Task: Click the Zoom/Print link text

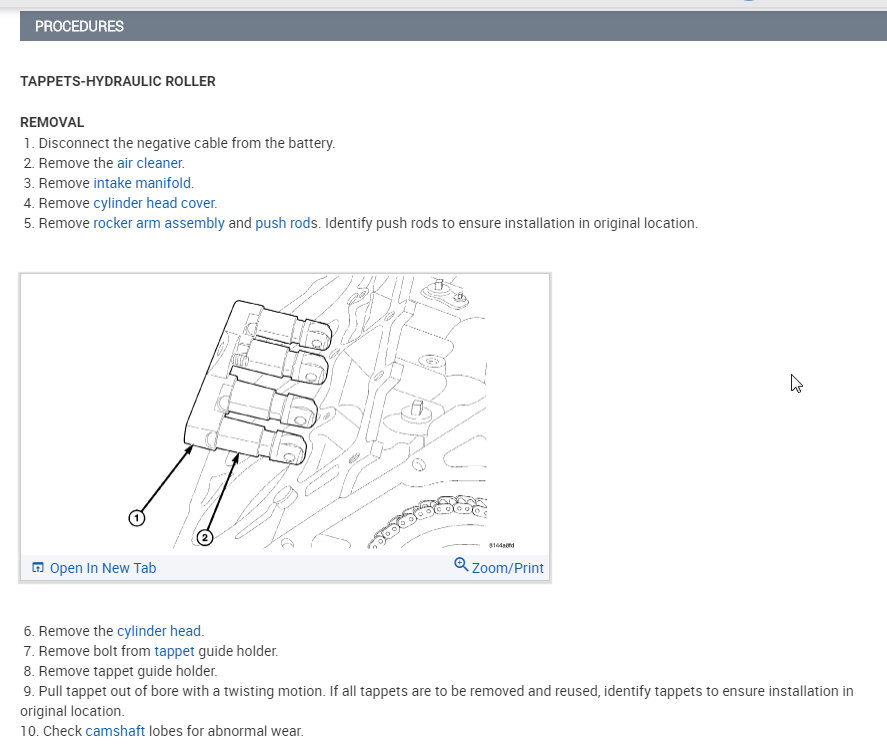Action: pos(507,568)
